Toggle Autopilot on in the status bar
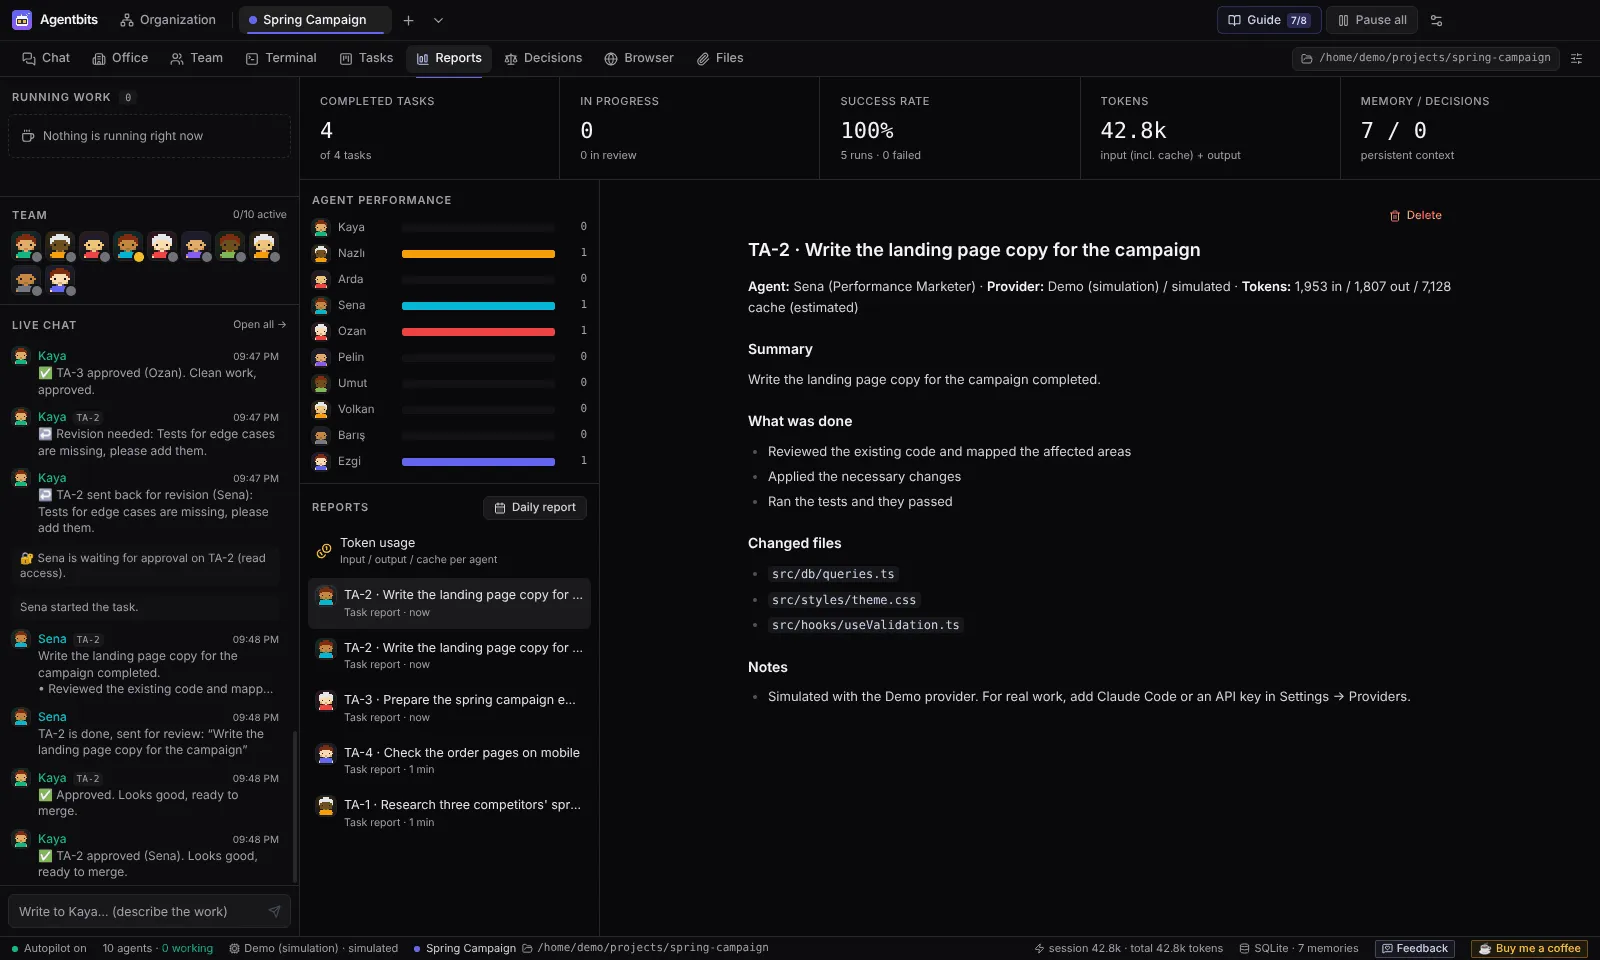Viewport: 1600px width, 960px height. coord(49,948)
